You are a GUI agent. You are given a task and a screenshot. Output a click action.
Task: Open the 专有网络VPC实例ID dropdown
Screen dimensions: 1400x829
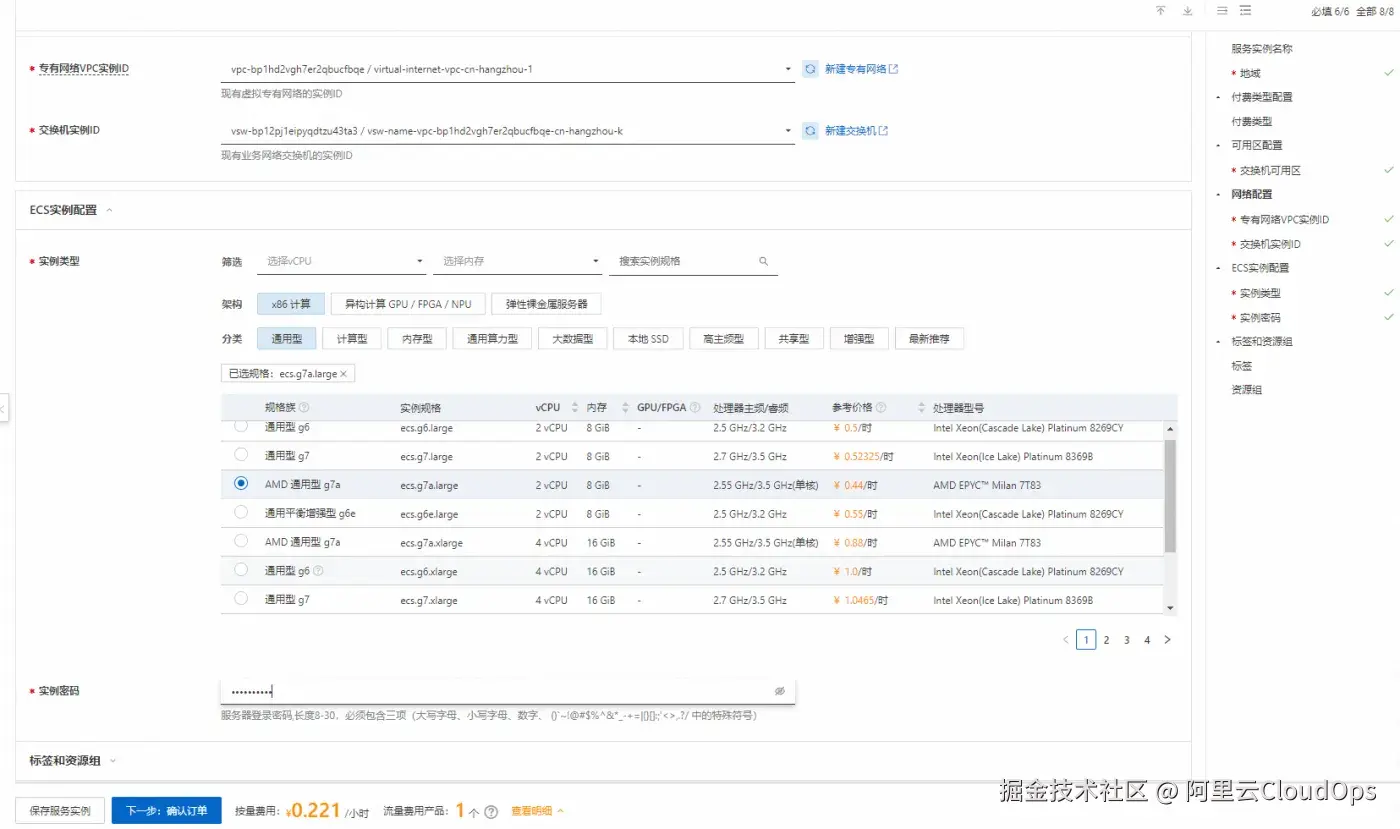point(507,69)
